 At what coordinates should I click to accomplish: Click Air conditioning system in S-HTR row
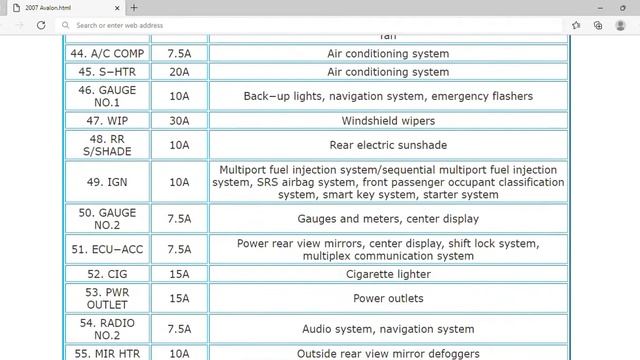(388, 72)
